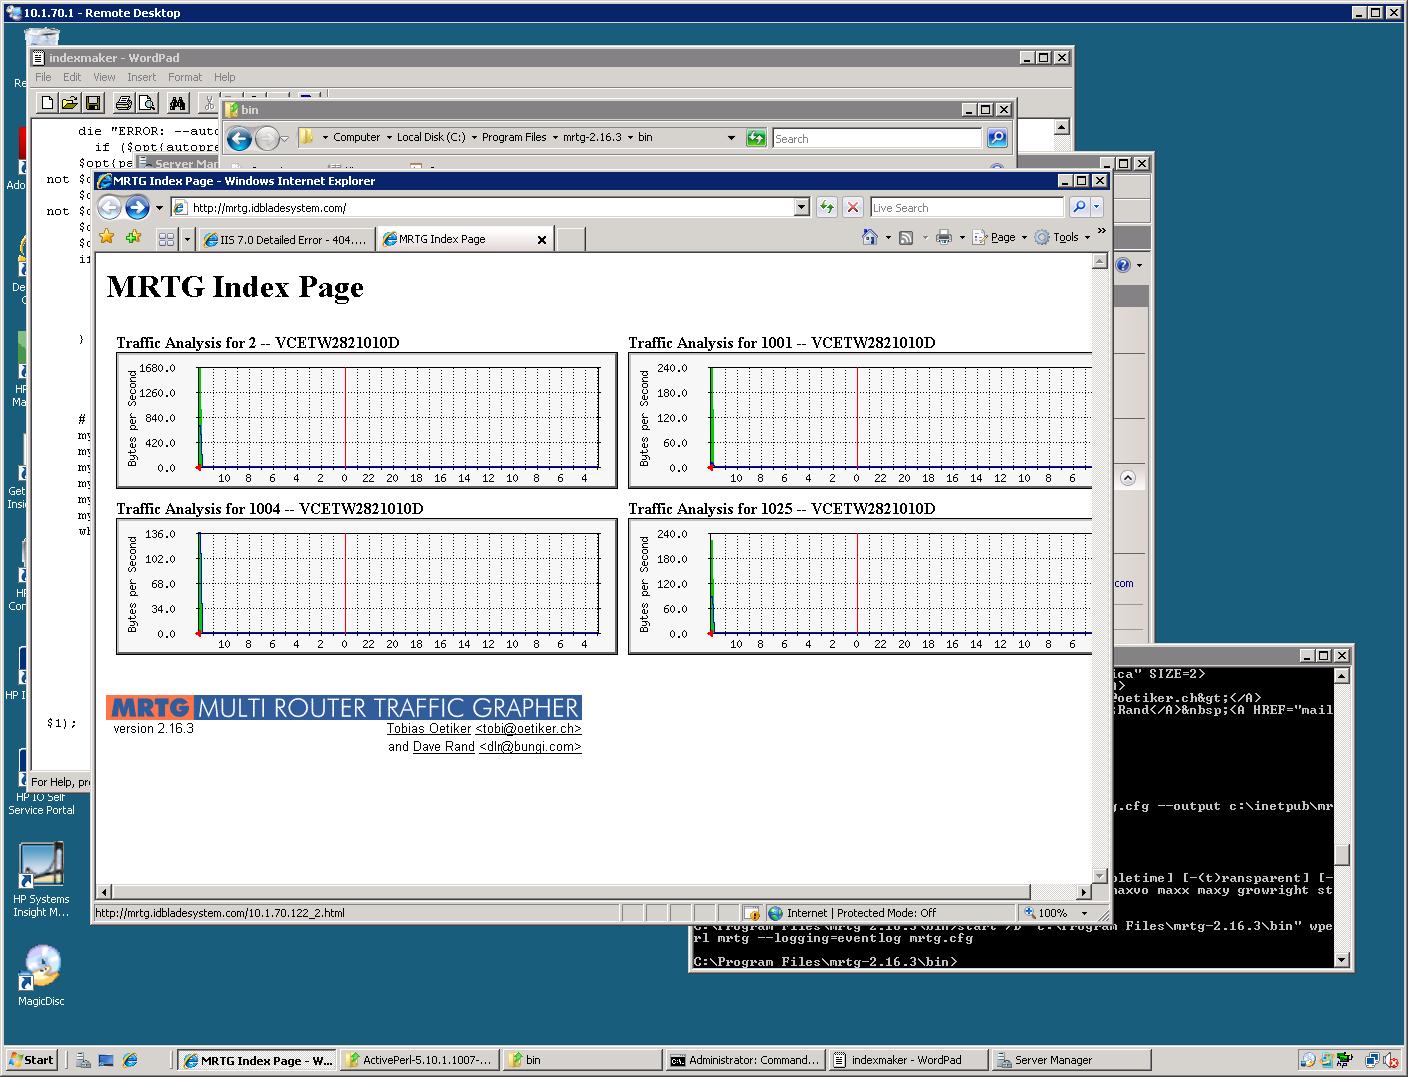Open a new blank tab
The height and width of the screenshot is (1077, 1408).
[x=570, y=239]
